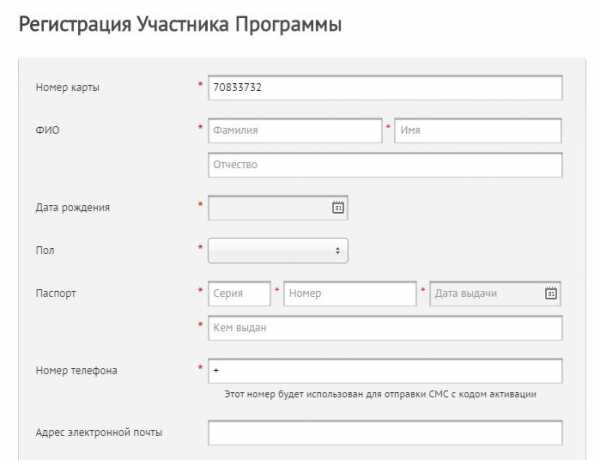The image size is (600, 460).
Task: Click the Номер карты label
Action: click(67, 88)
